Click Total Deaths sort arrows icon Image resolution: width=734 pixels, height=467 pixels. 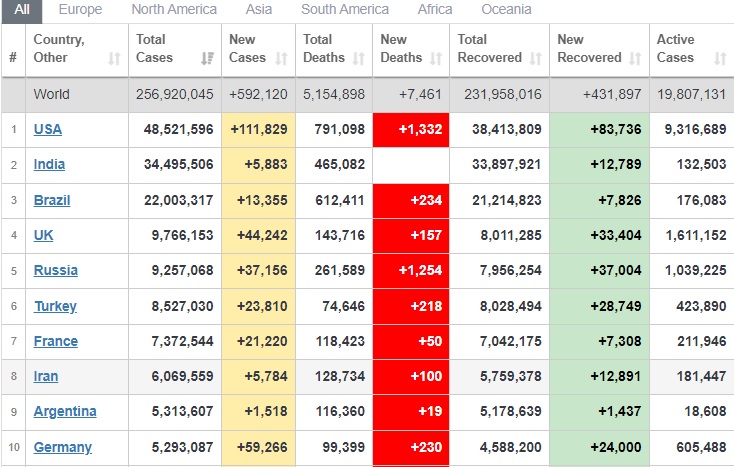point(359,59)
